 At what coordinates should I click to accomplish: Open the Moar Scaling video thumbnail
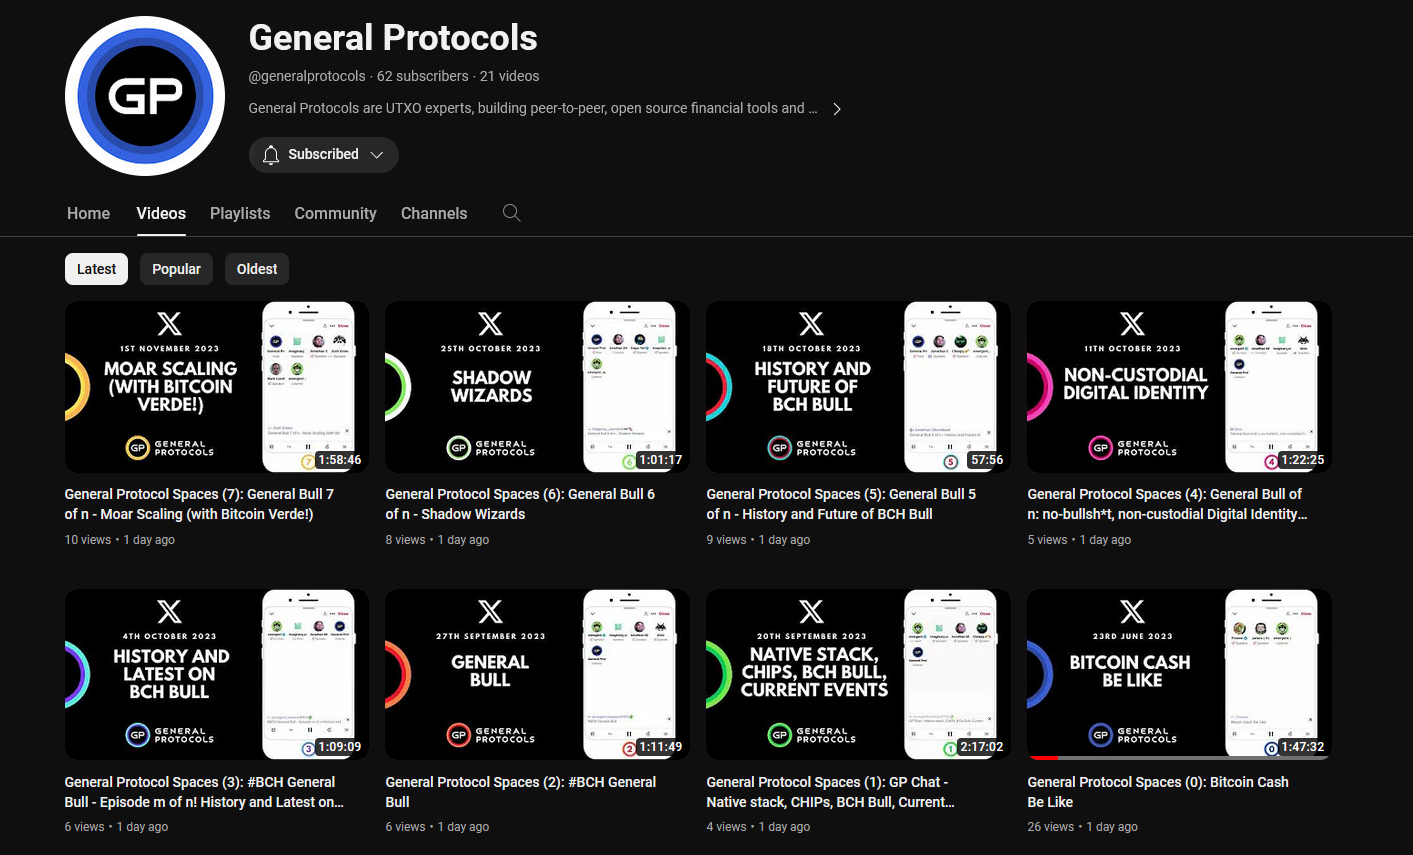[x=217, y=387]
